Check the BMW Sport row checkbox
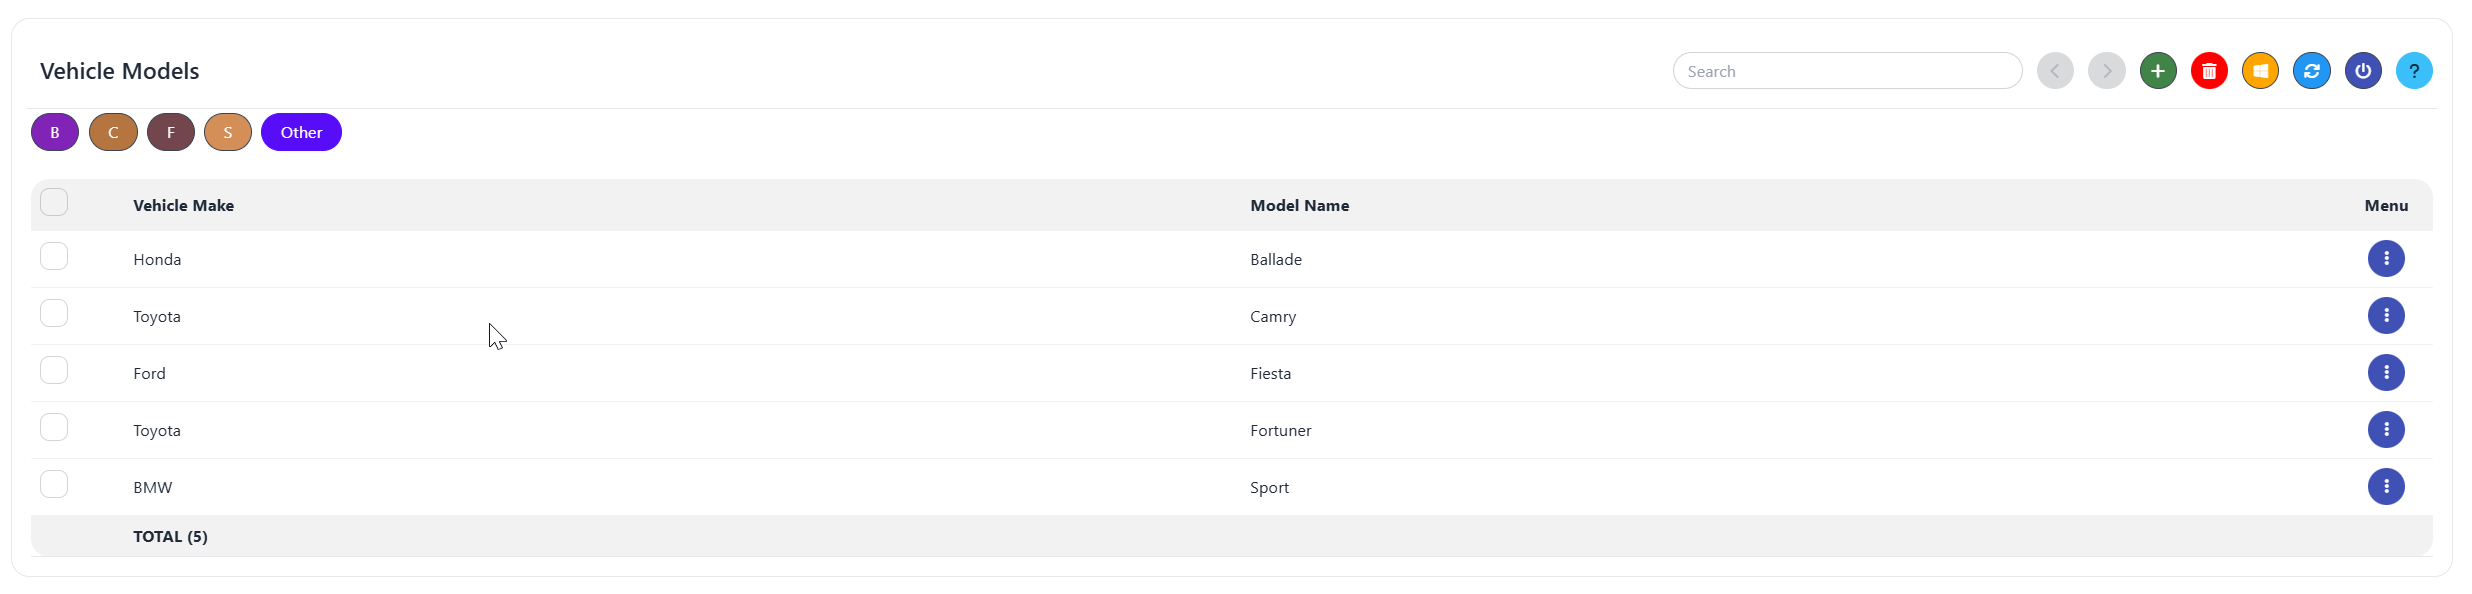This screenshot has height=594, width=2472. click(x=54, y=484)
